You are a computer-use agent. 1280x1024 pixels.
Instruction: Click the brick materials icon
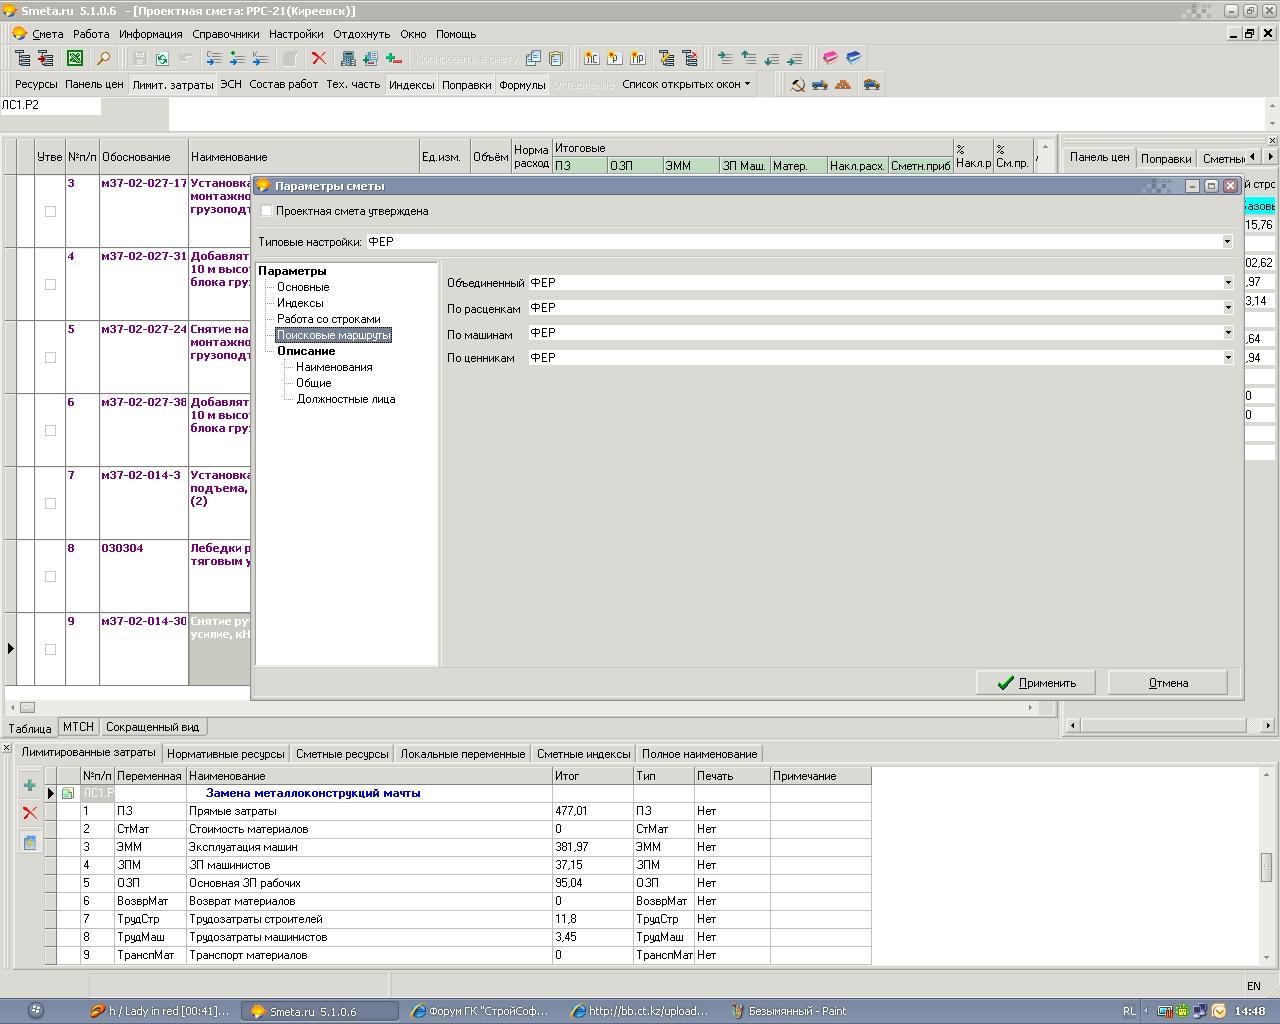click(x=843, y=84)
